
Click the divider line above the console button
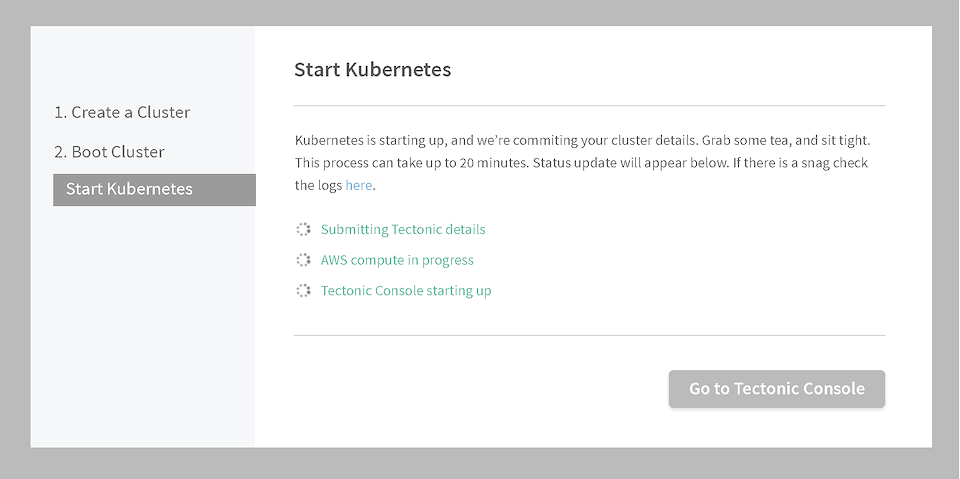(589, 335)
